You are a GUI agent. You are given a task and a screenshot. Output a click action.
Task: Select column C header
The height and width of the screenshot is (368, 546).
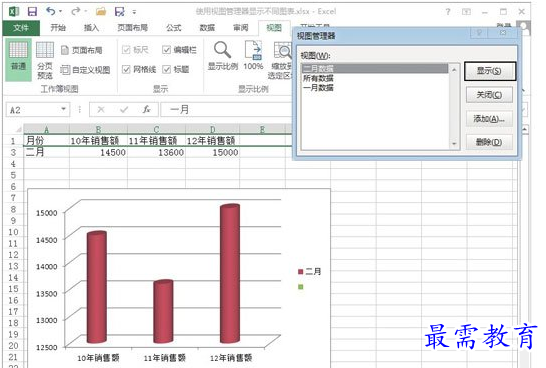156,129
